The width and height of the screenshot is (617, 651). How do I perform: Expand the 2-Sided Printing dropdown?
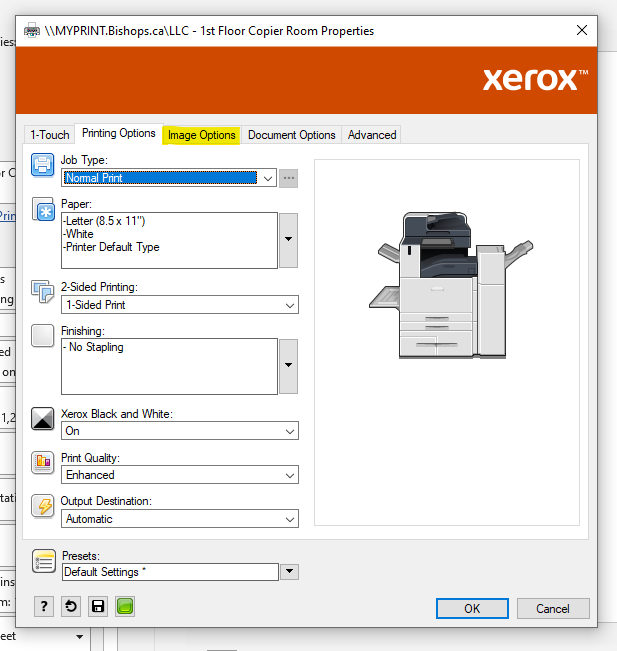click(289, 305)
